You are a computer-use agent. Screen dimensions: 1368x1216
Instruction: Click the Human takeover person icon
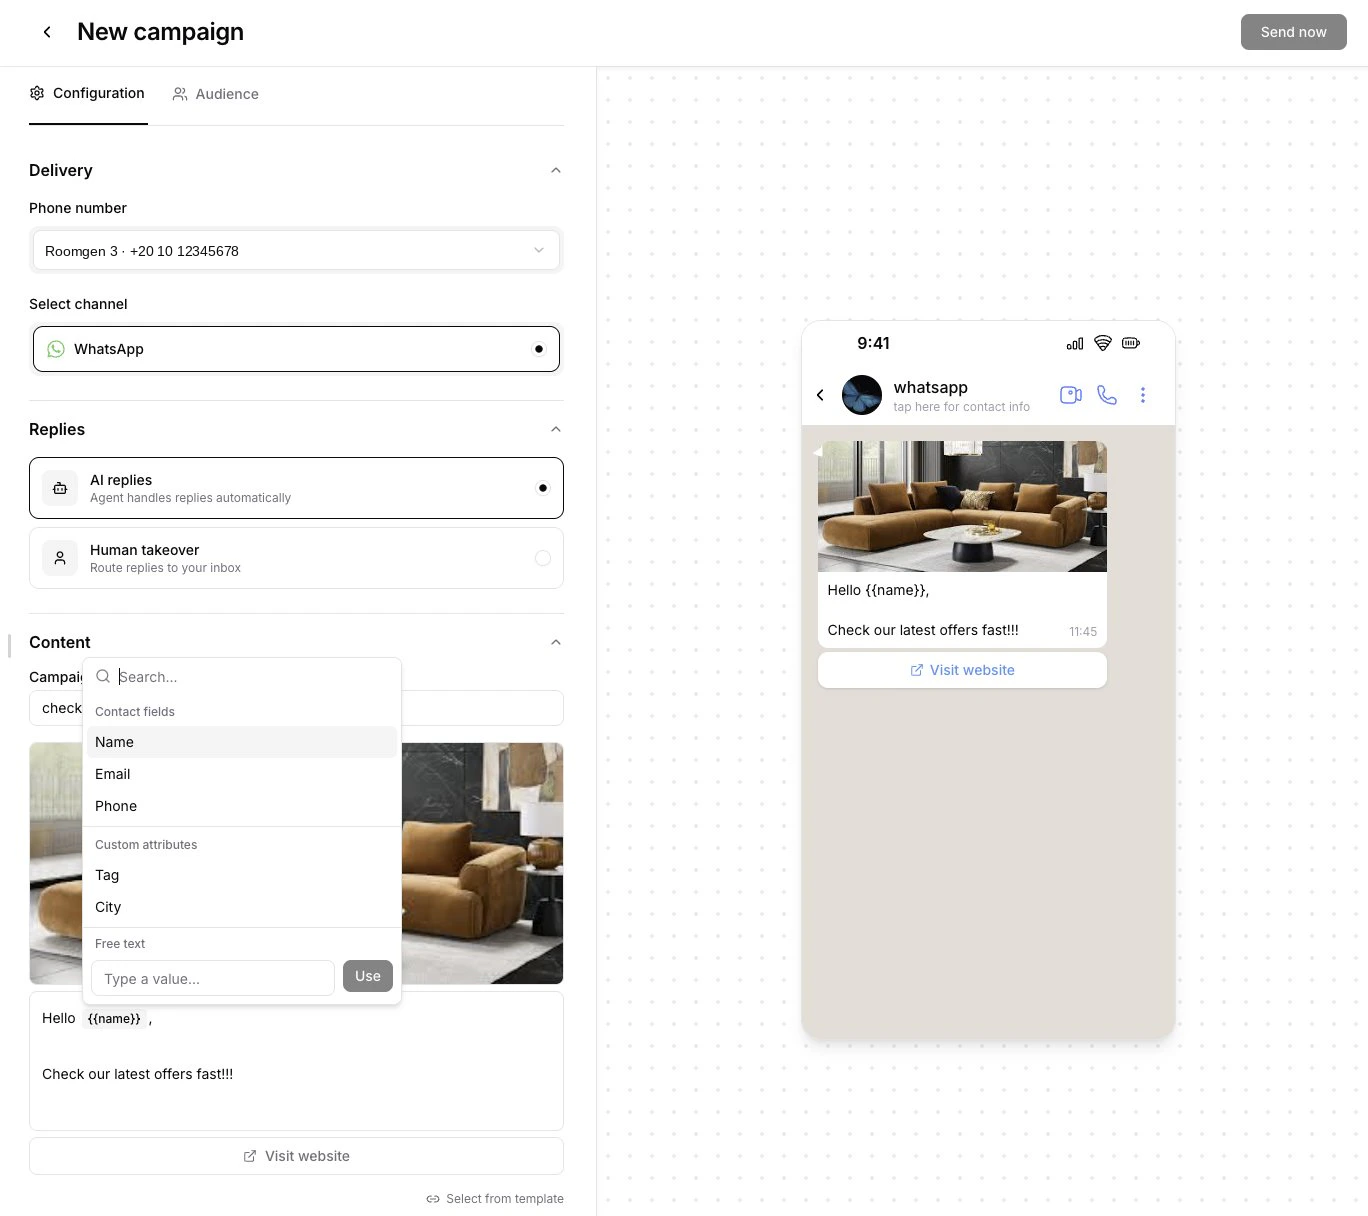point(60,558)
